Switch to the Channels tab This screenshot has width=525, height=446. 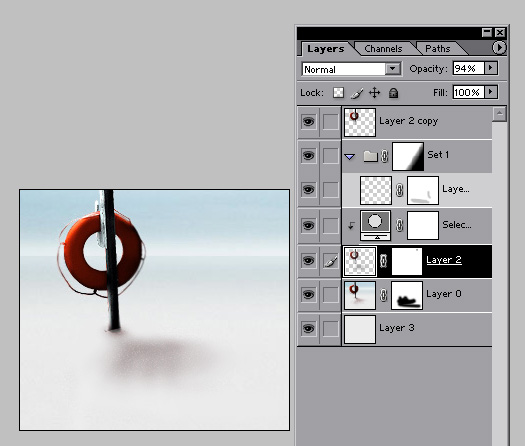[x=383, y=49]
